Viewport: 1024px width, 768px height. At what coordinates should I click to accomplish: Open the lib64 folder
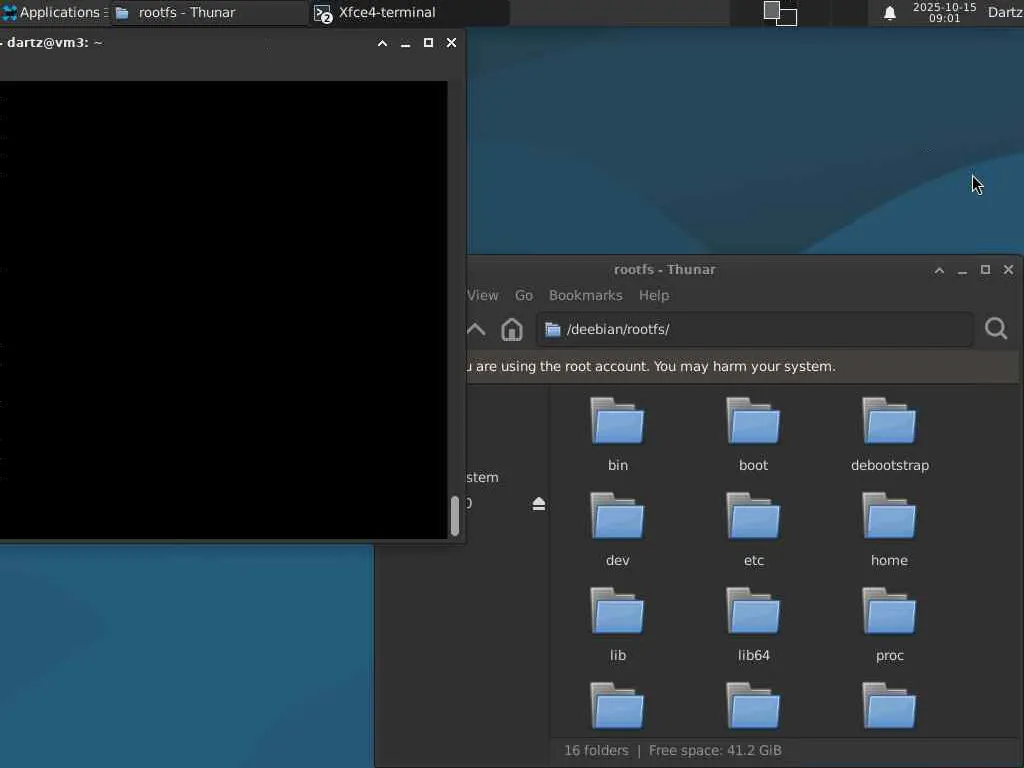[753, 624]
